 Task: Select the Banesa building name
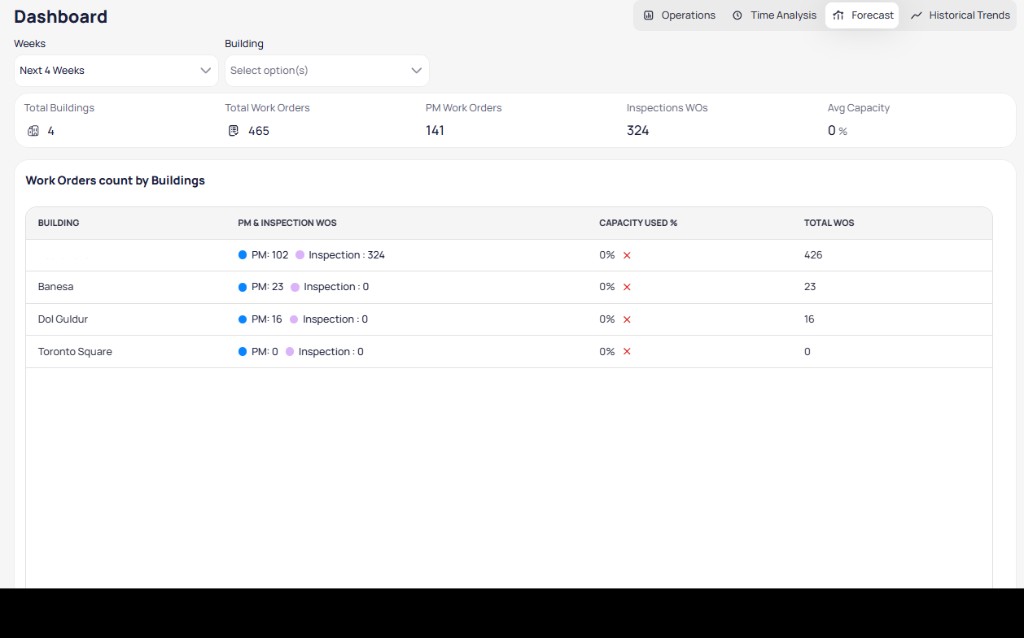click(x=56, y=287)
